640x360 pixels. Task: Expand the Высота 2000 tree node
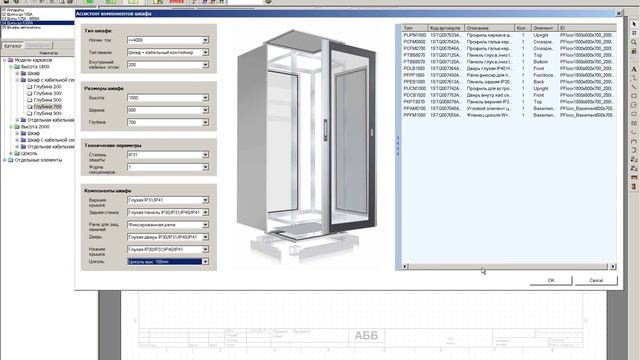(11, 127)
